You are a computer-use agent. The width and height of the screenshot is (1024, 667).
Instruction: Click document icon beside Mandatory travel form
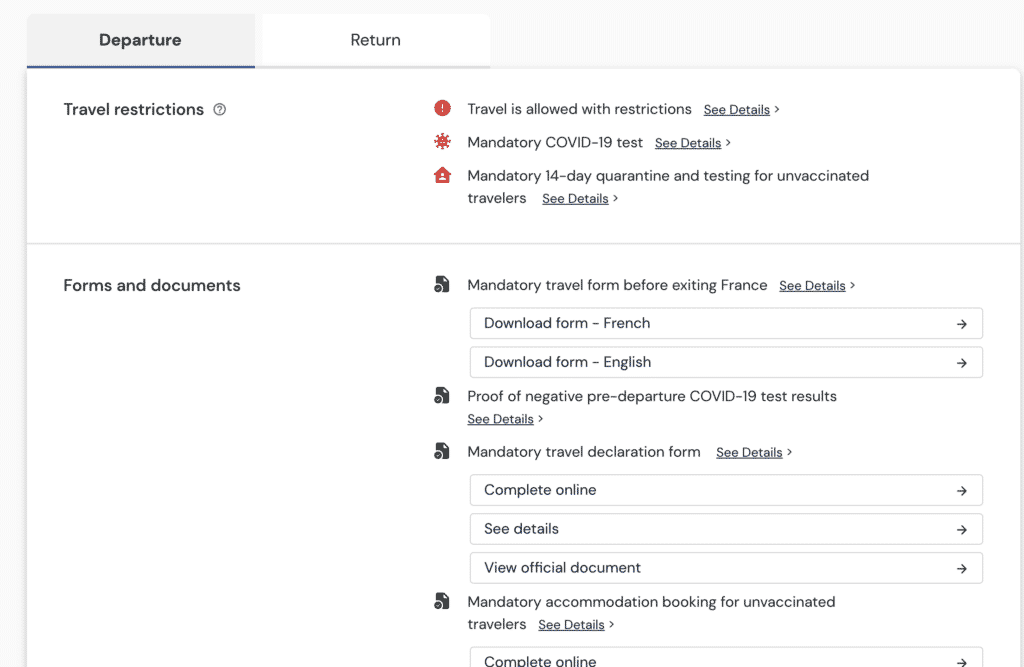click(x=442, y=286)
